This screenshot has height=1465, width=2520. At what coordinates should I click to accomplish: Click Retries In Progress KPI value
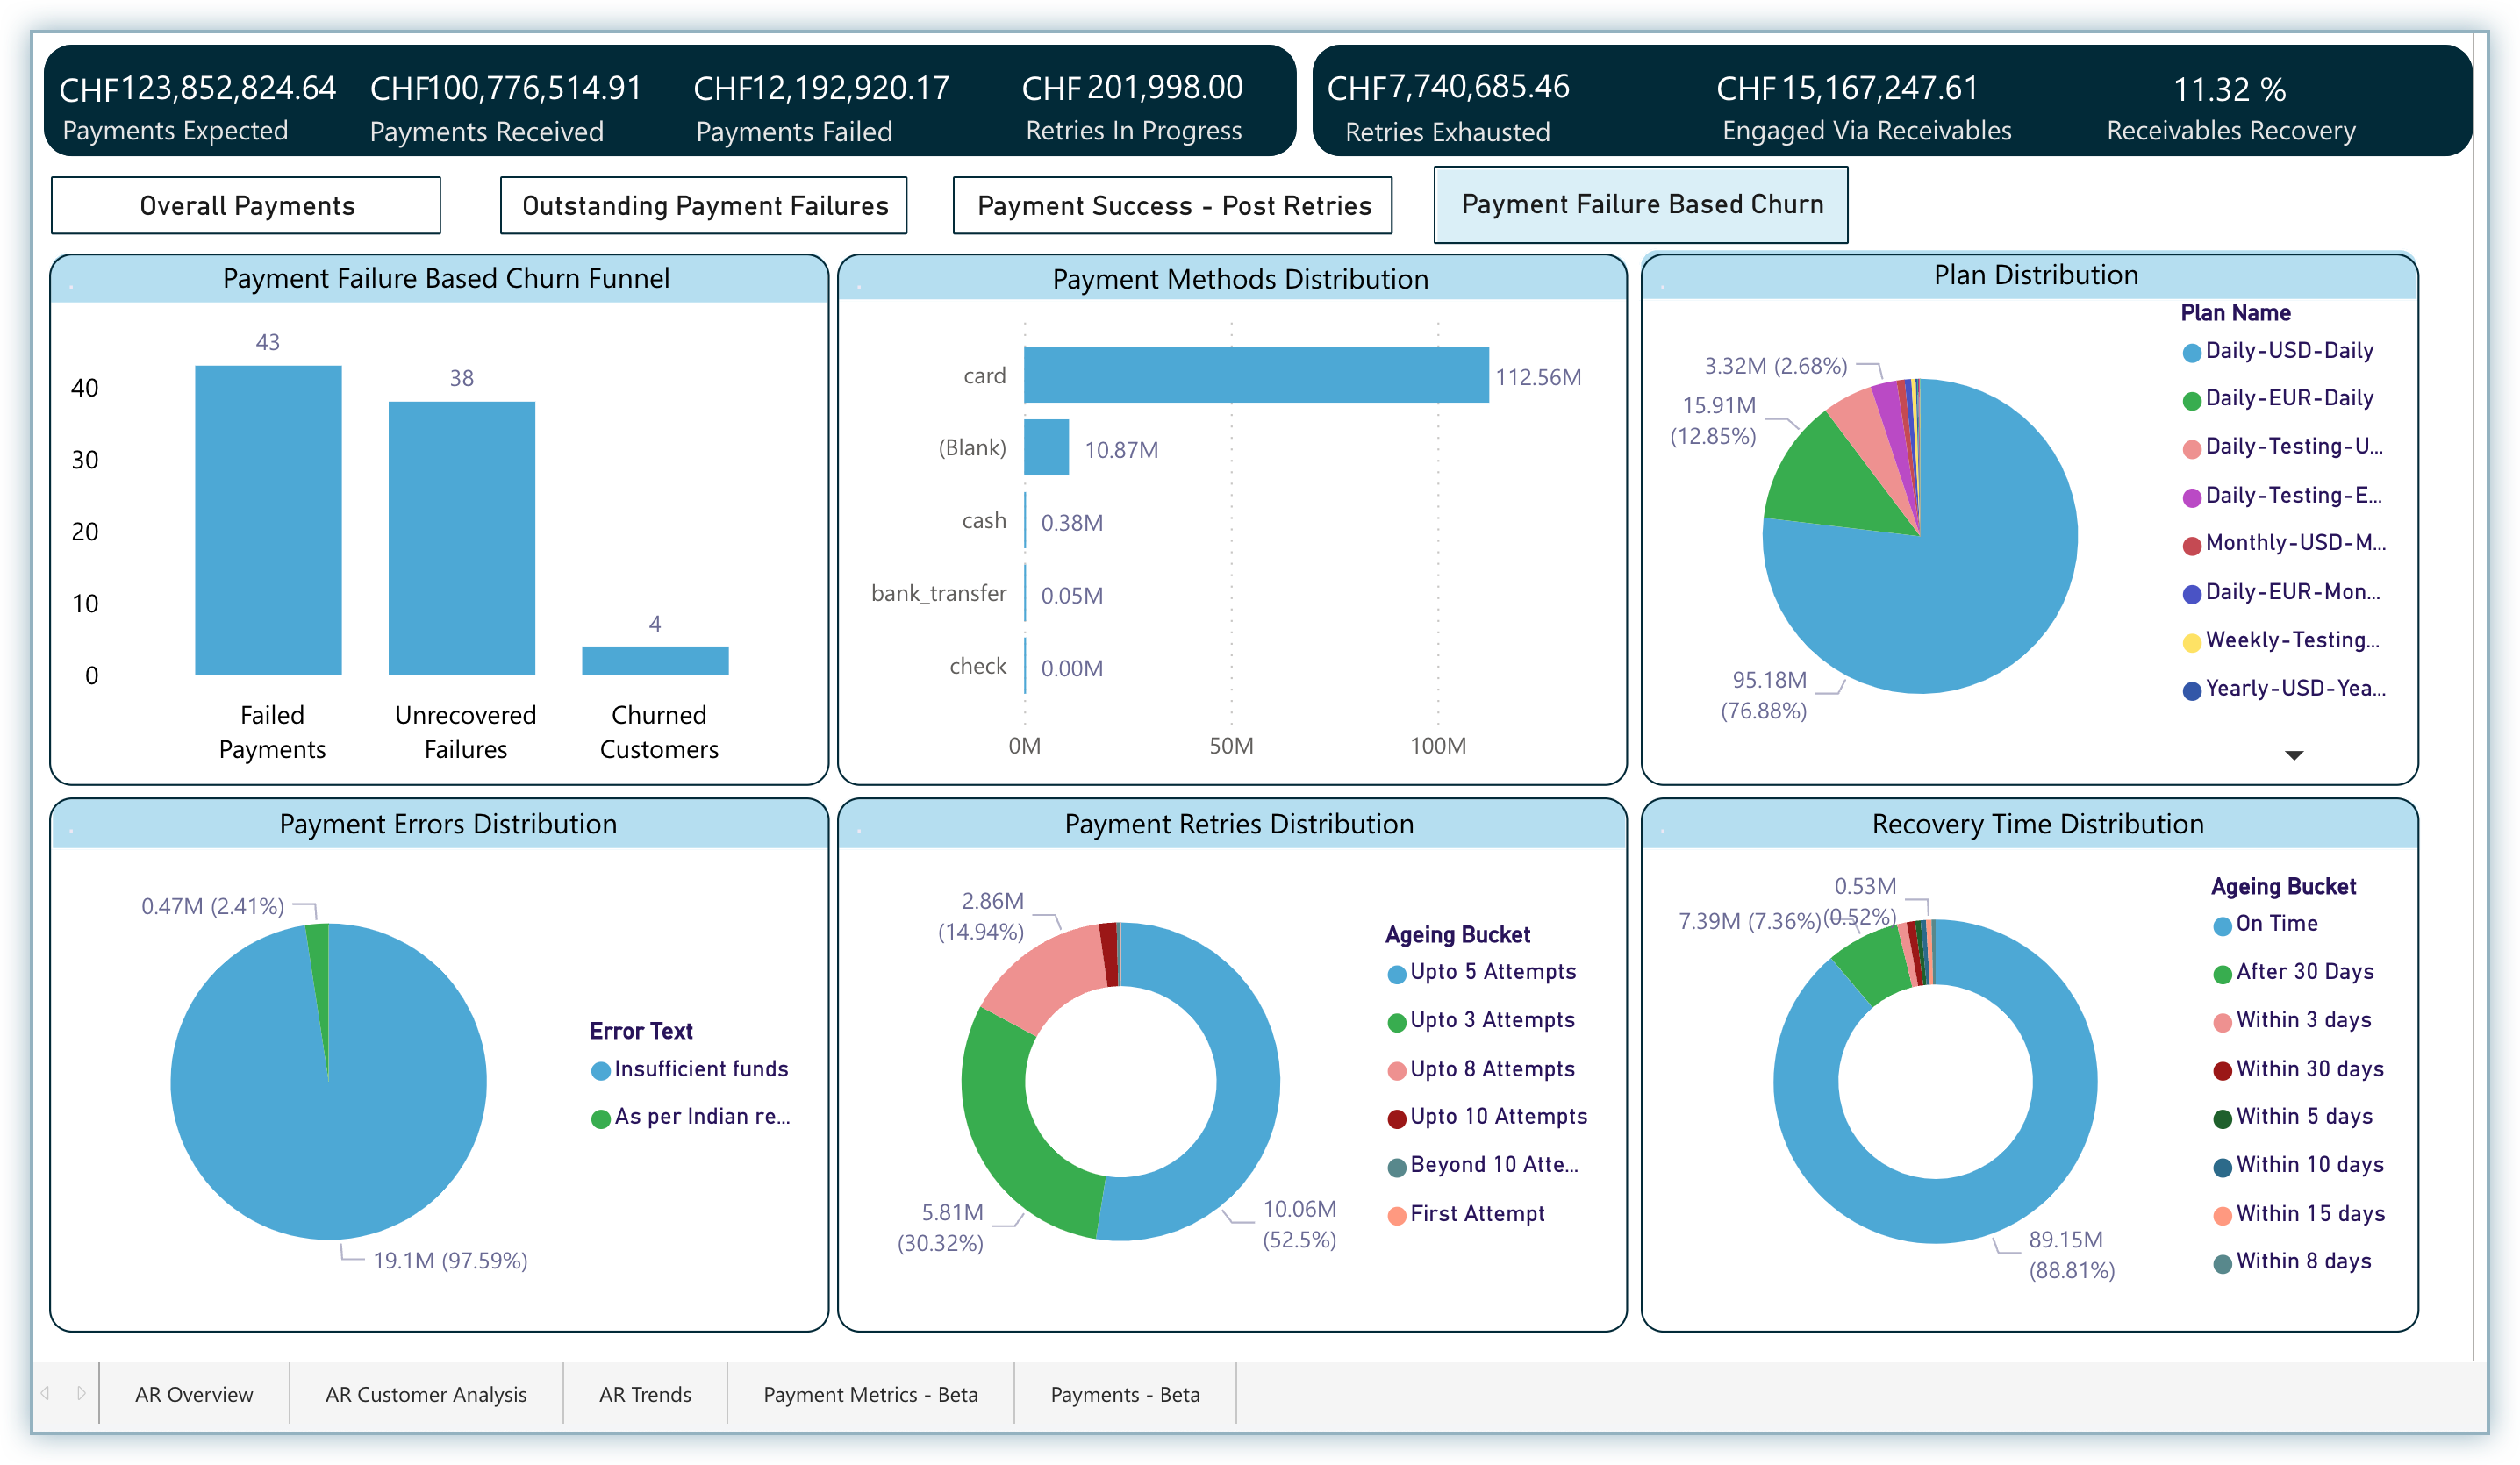[1132, 88]
